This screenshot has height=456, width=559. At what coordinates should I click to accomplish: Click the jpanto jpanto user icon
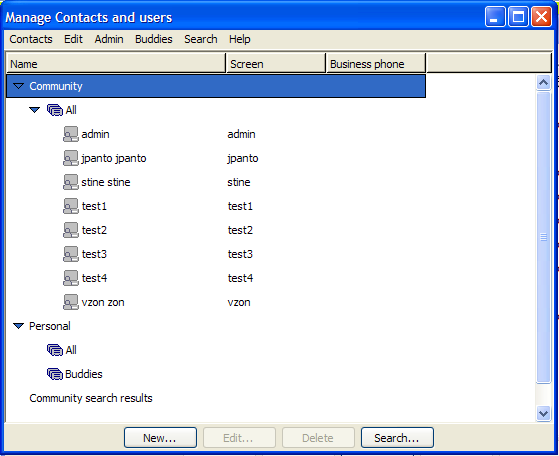coord(71,158)
